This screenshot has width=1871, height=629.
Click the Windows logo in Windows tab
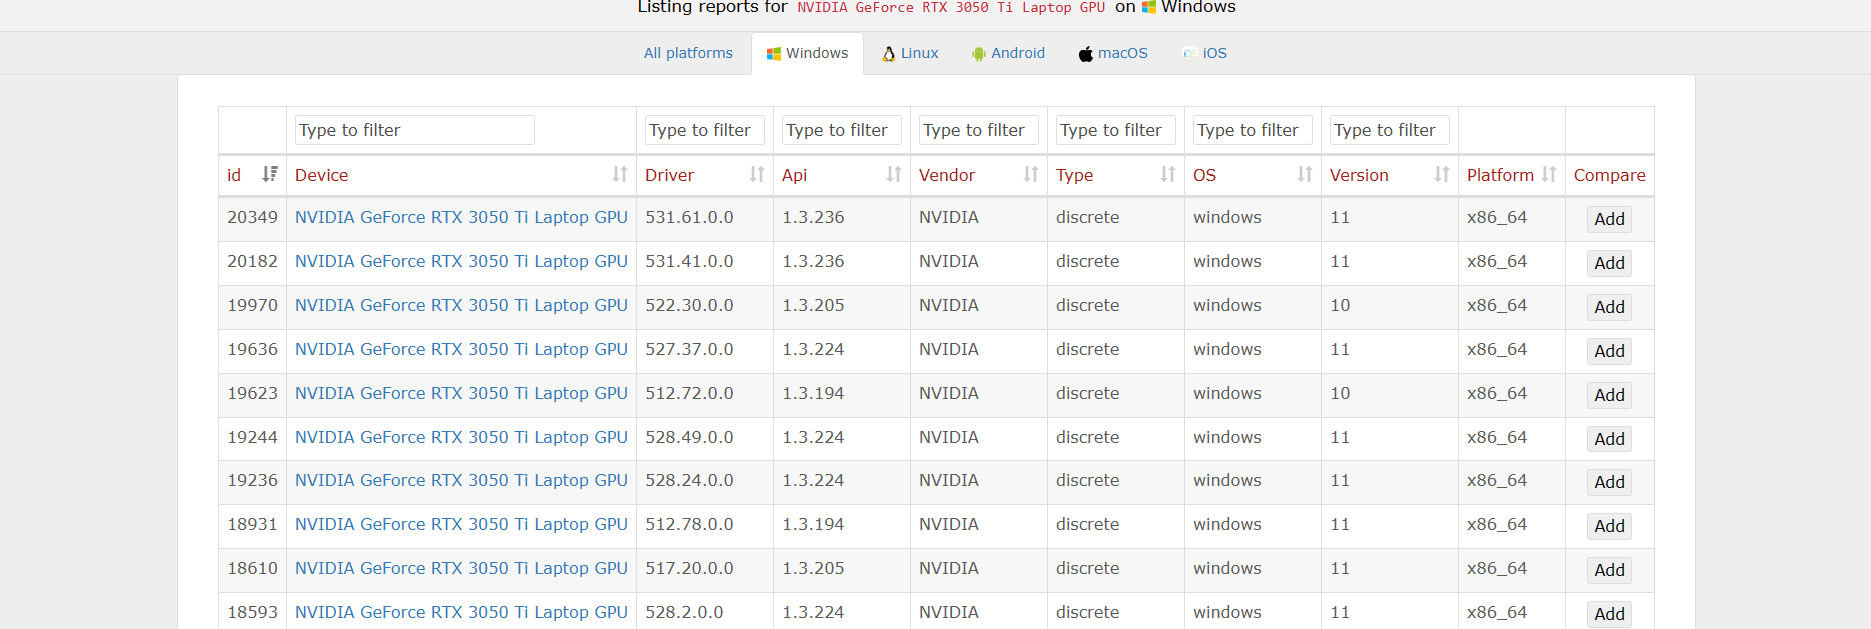point(774,54)
